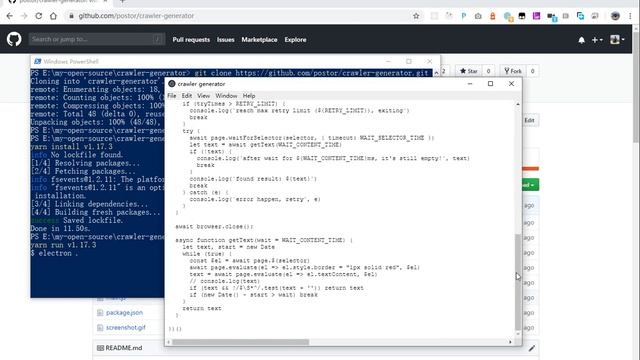Click scroll-up arrow of crawler generator code pane
The width and height of the screenshot is (640, 360).
pyautogui.click(x=518, y=104)
